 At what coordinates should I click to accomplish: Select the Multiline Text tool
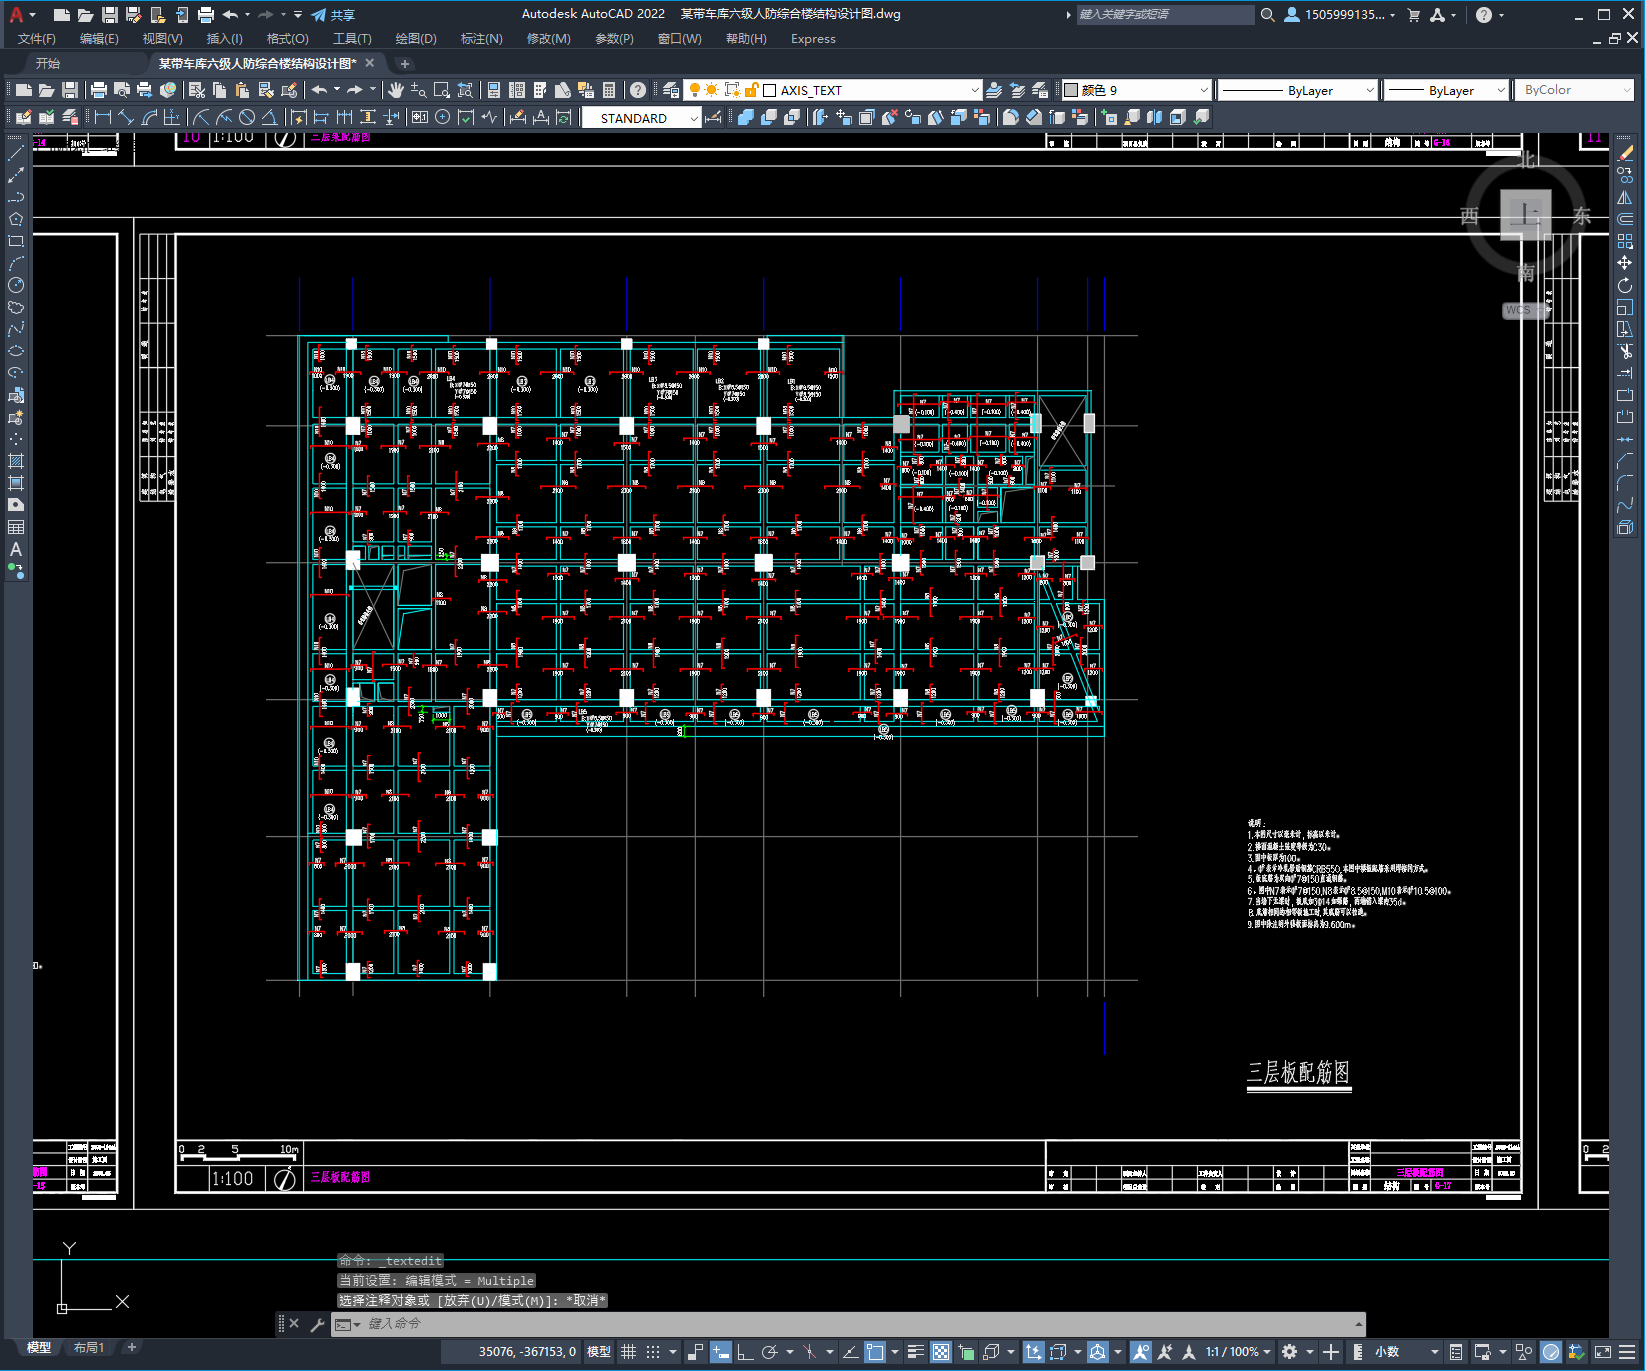[16, 549]
